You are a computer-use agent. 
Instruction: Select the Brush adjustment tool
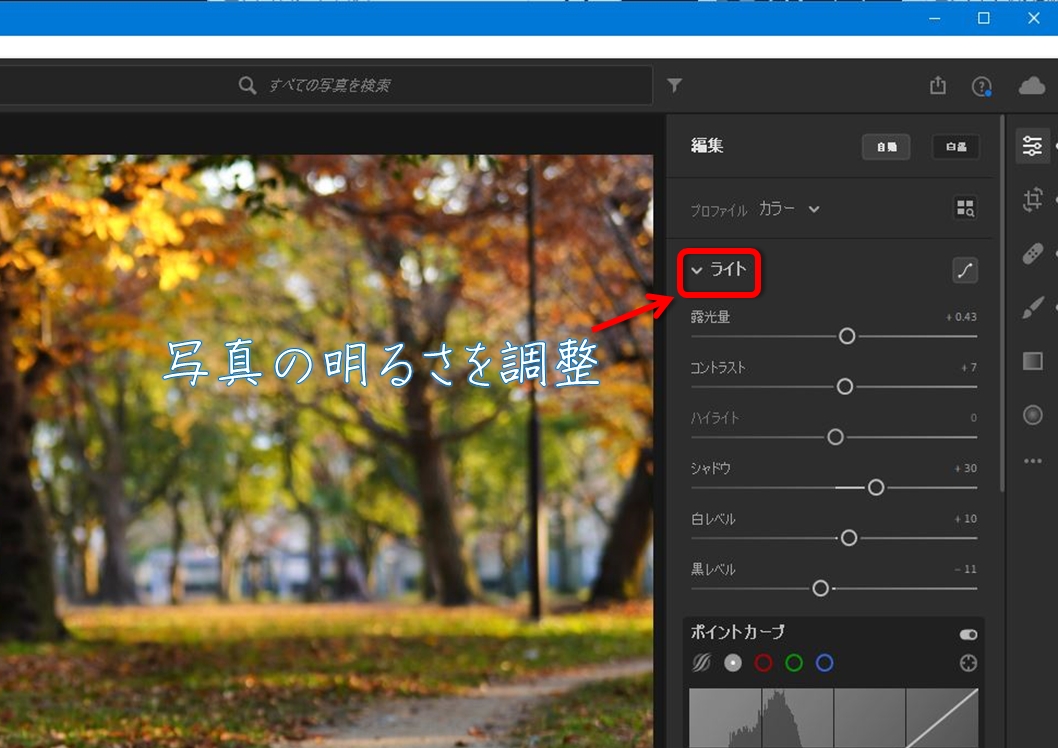1032,308
